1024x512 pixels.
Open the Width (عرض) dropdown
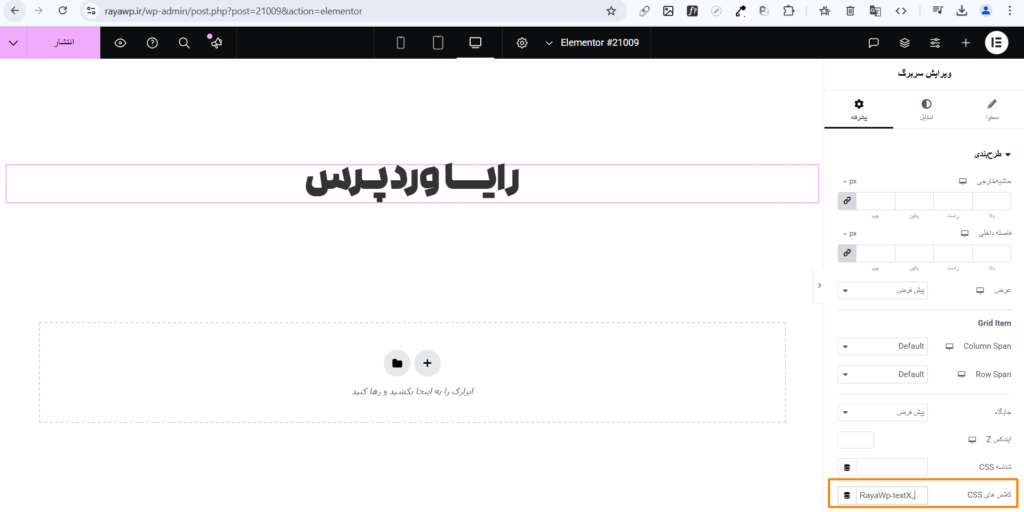[883, 291]
